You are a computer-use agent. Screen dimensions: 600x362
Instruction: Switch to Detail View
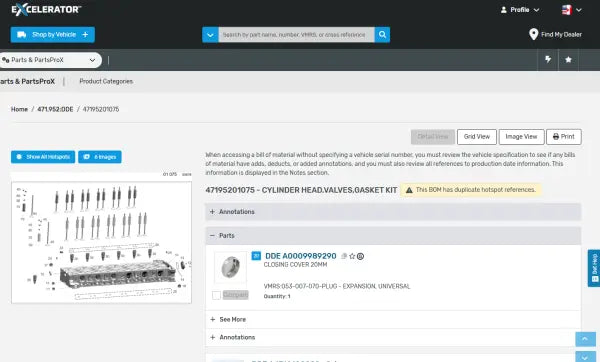433,137
